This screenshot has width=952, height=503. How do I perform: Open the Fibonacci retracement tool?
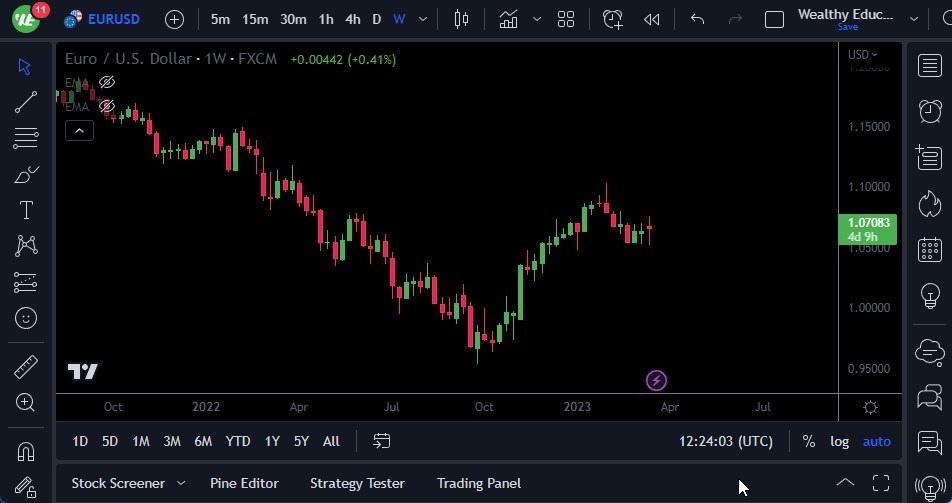26,138
